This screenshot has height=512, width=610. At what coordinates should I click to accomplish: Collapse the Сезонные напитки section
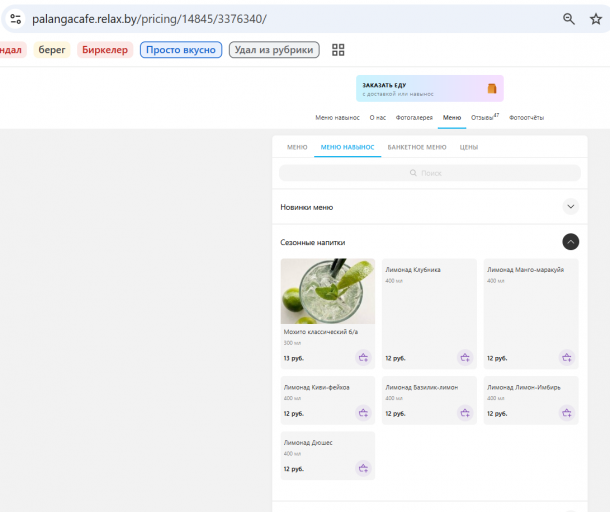(x=570, y=242)
